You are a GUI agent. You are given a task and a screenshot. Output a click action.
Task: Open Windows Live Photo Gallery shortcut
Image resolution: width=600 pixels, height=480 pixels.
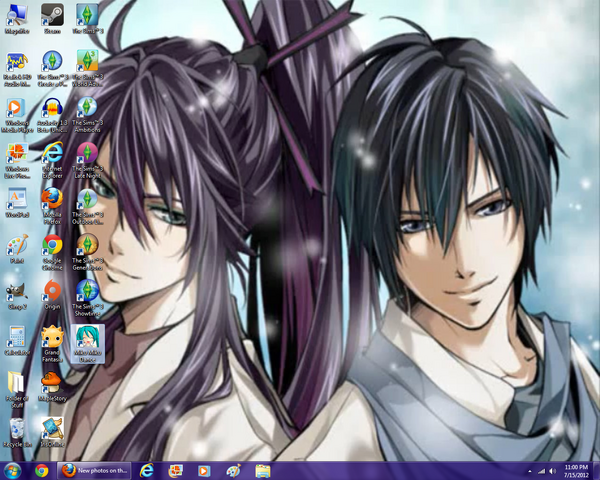17,161
